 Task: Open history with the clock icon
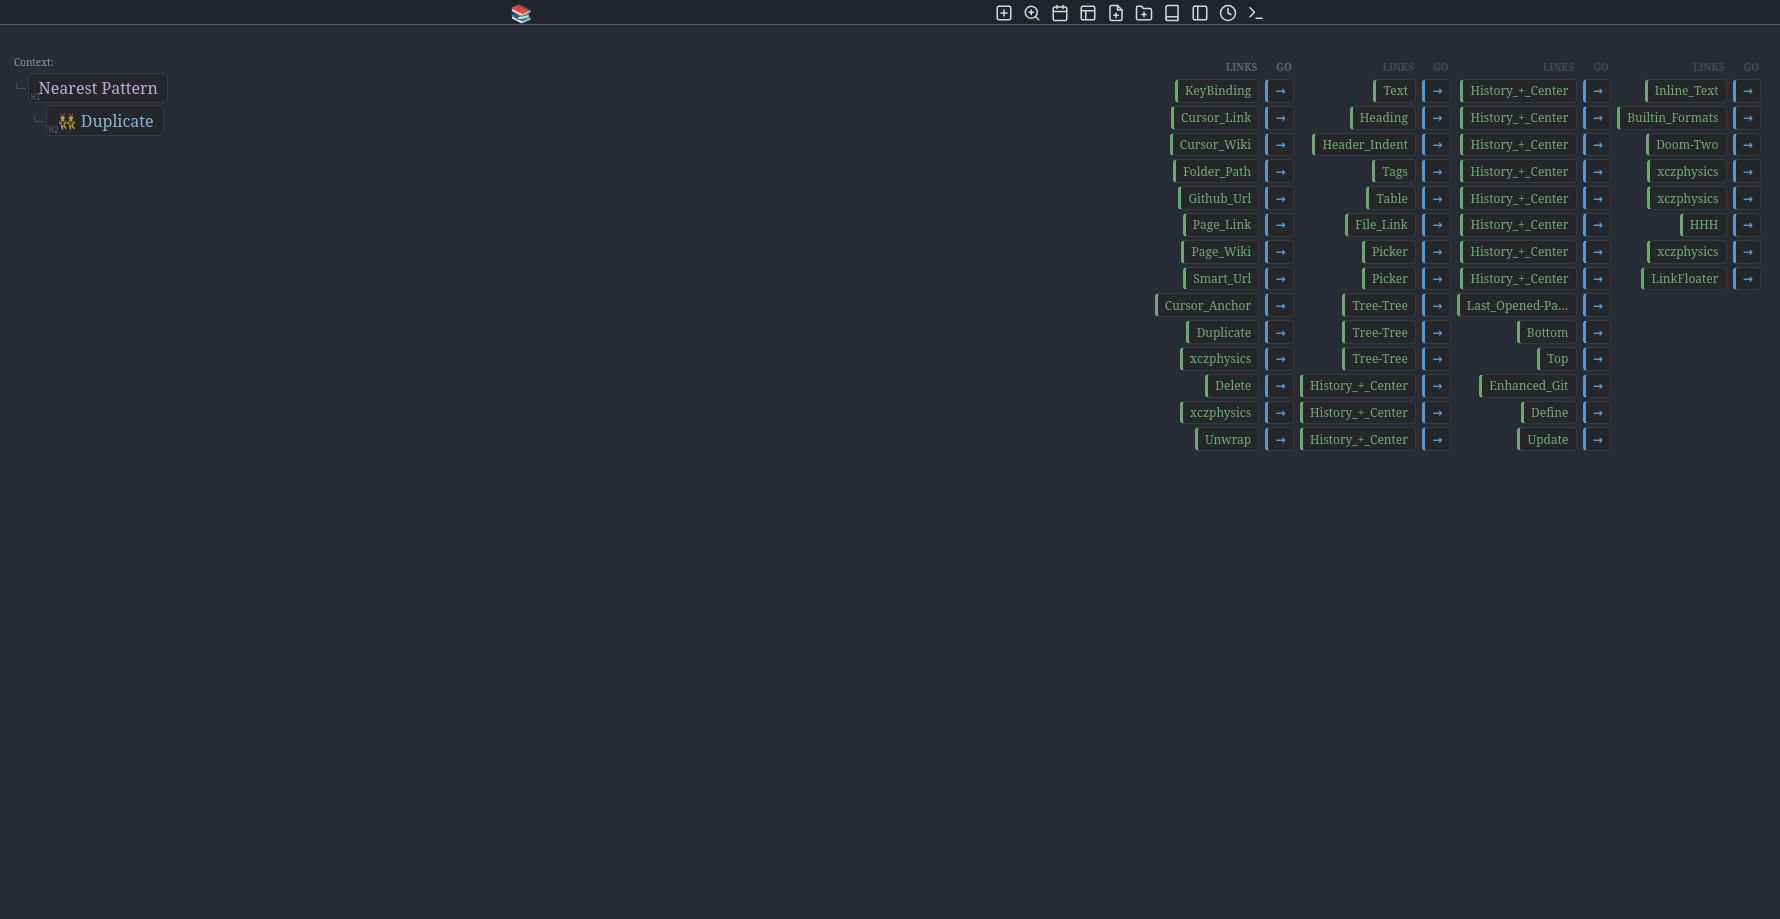1228,13
